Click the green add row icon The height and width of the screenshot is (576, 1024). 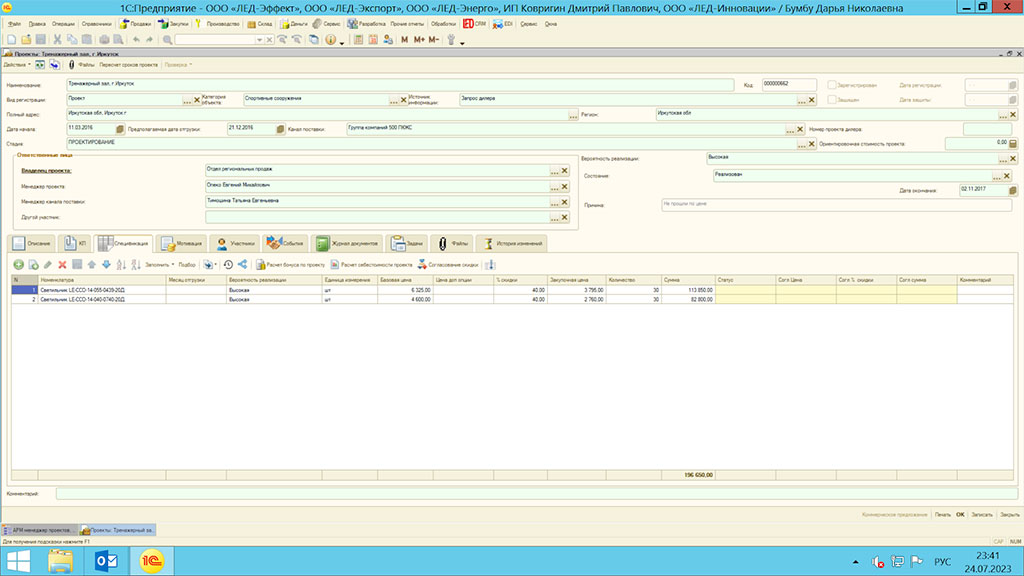click(x=18, y=264)
